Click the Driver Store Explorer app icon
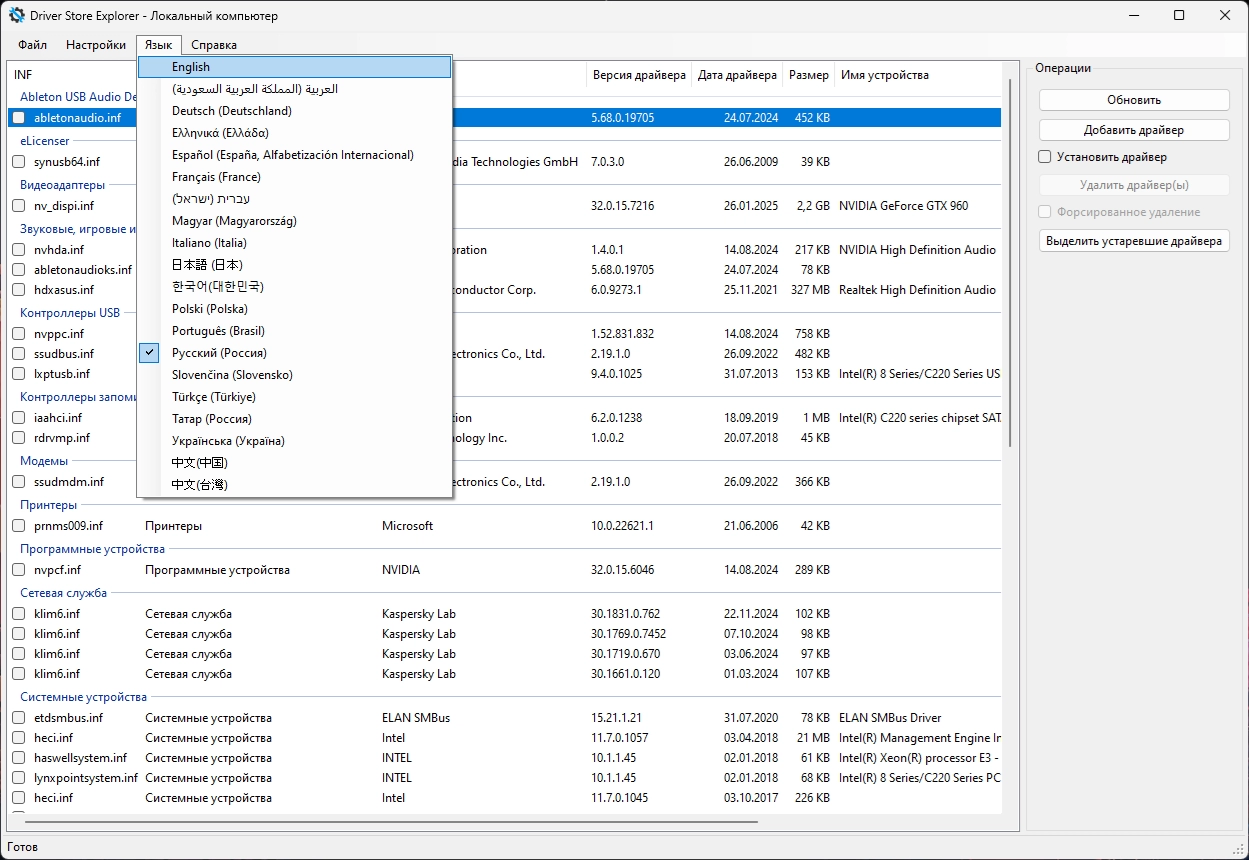Viewport: 1249px width, 860px height. click(17, 16)
